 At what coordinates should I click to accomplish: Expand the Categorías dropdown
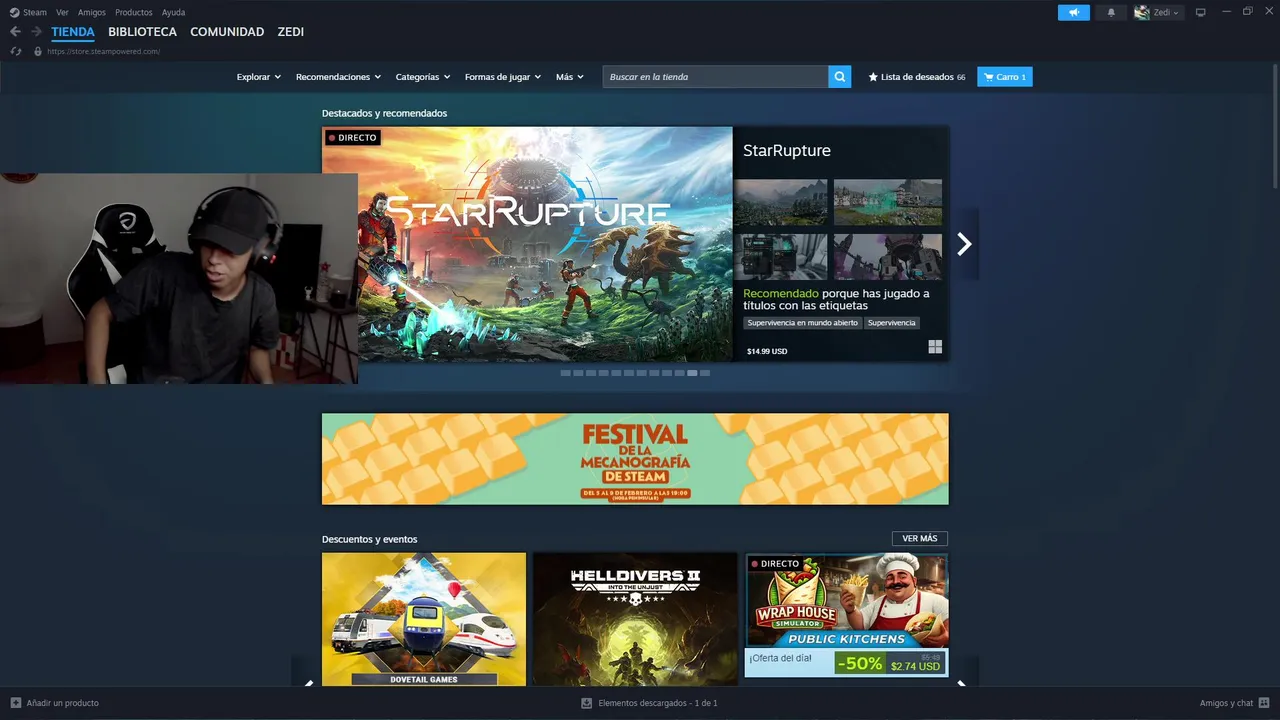point(423,77)
